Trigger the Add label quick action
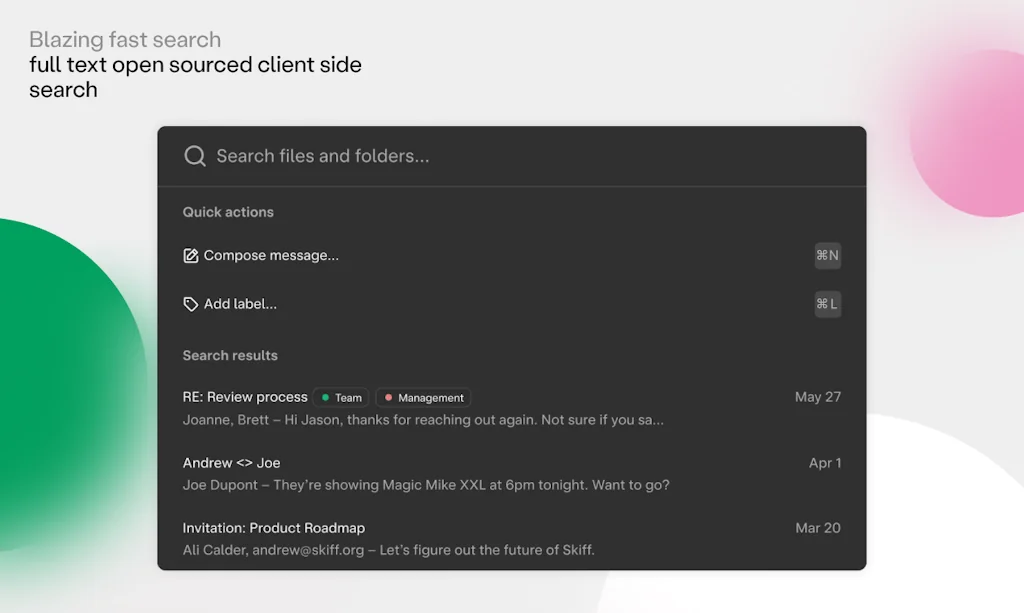 [240, 304]
